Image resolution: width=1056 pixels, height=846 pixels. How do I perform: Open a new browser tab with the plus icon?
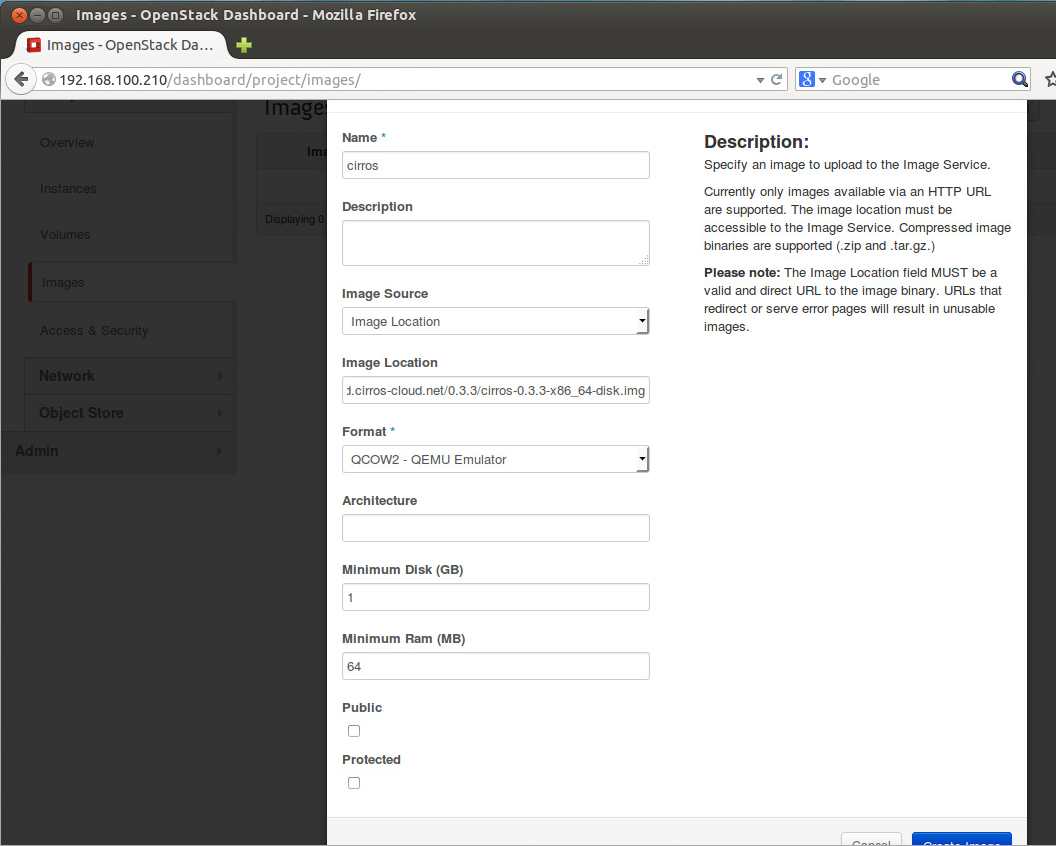pos(243,45)
